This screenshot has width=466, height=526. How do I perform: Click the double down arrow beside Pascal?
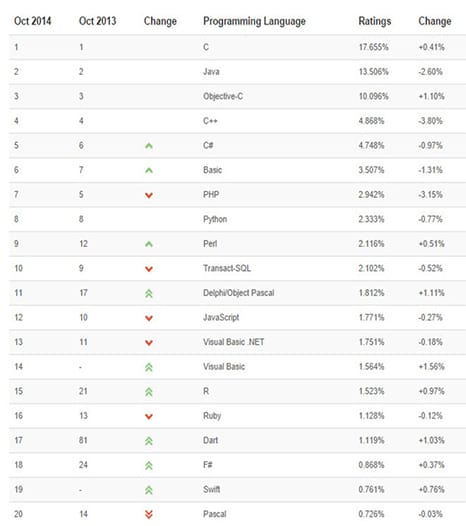click(149, 514)
